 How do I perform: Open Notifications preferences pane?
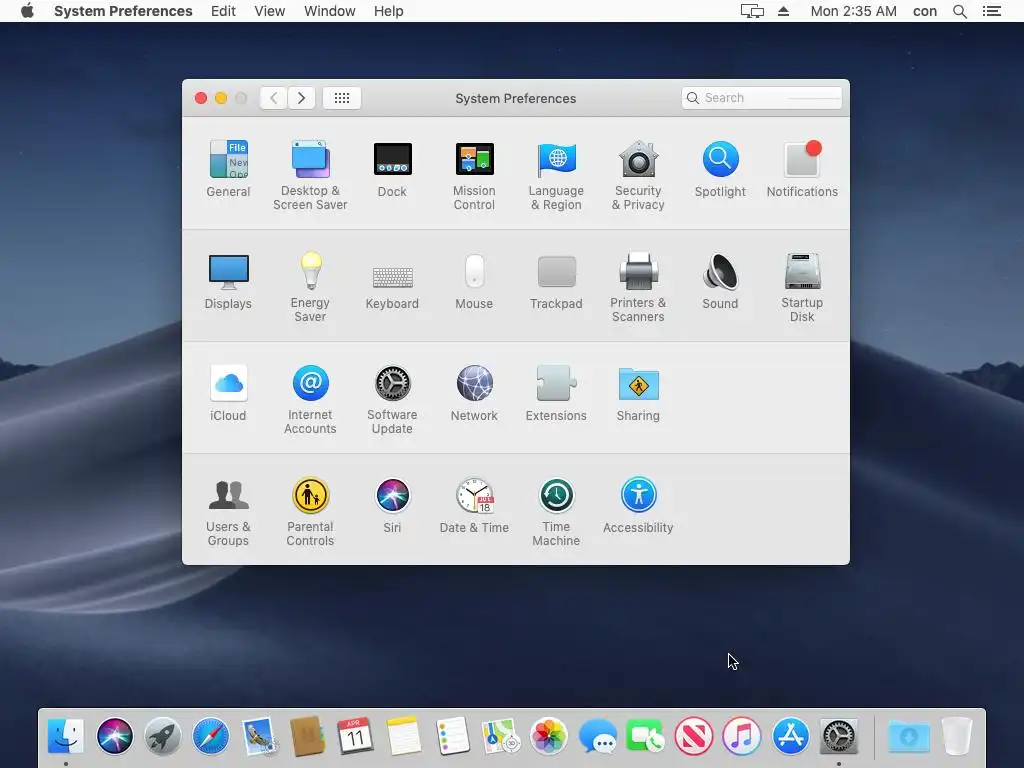pyautogui.click(x=802, y=168)
